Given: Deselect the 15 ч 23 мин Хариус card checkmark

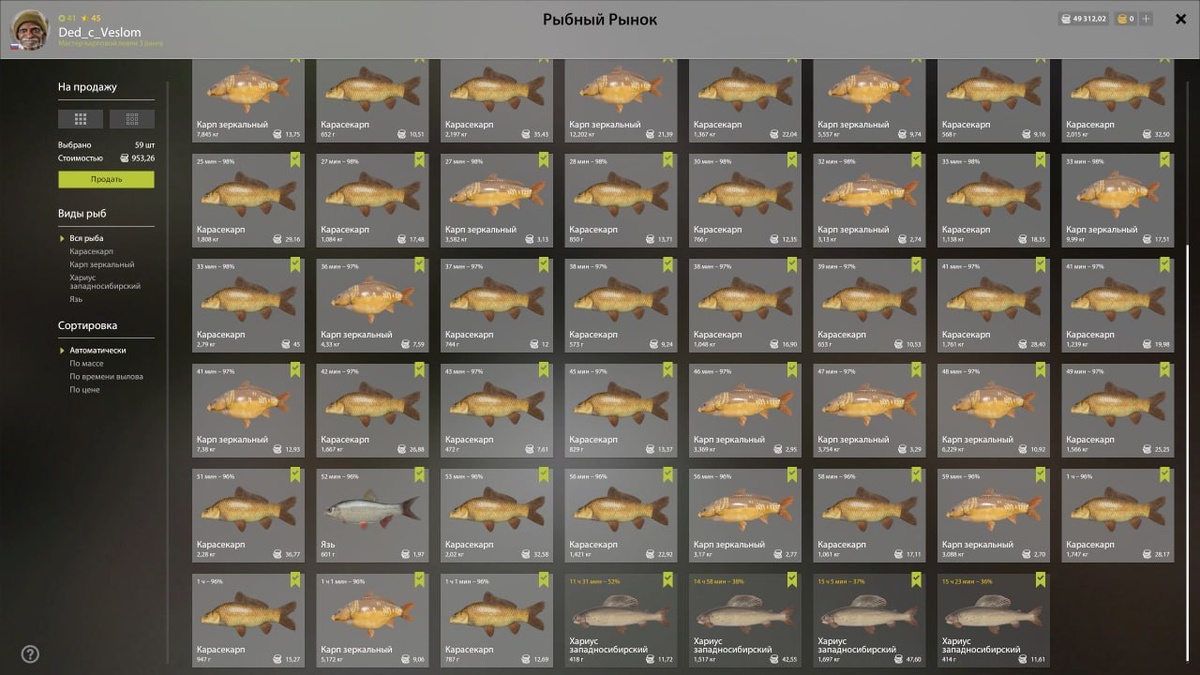Looking at the screenshot, I should [1040, 580].
